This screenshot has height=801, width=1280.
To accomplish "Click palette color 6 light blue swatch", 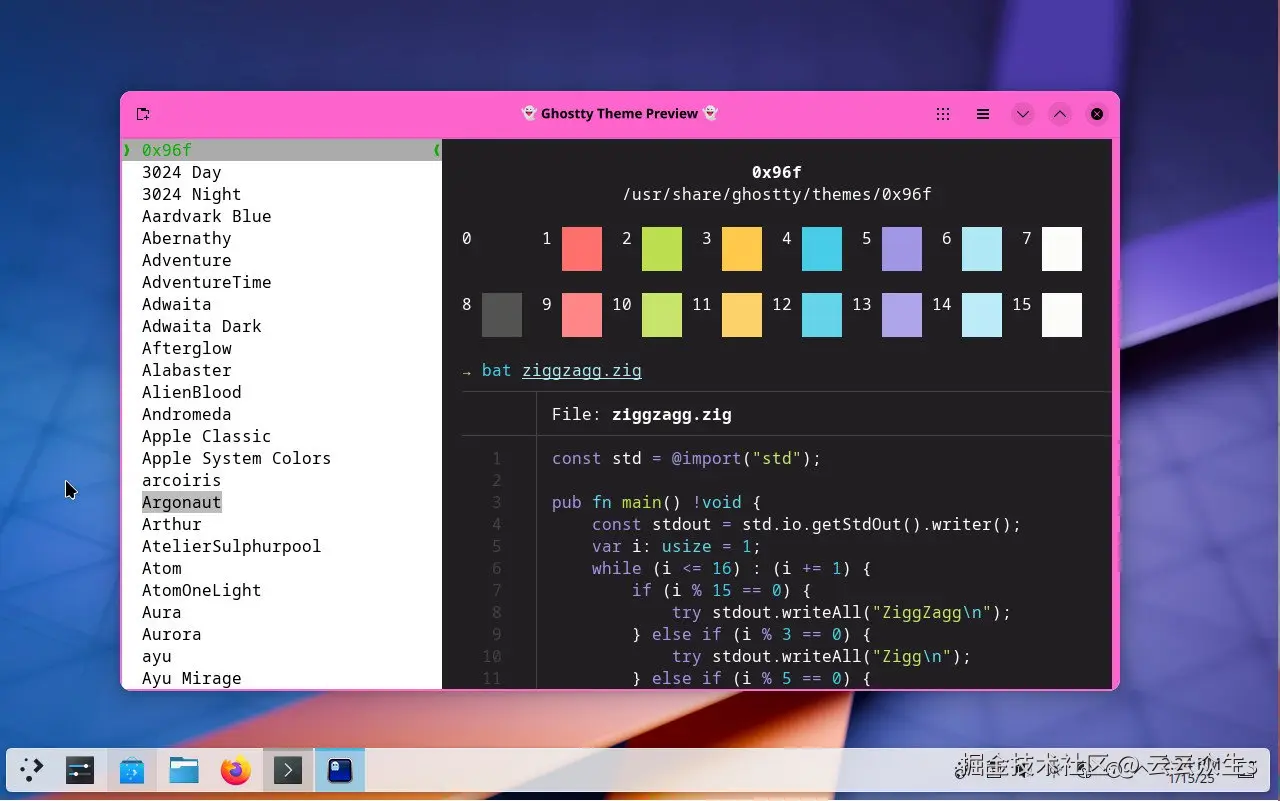I will (982, 249).
